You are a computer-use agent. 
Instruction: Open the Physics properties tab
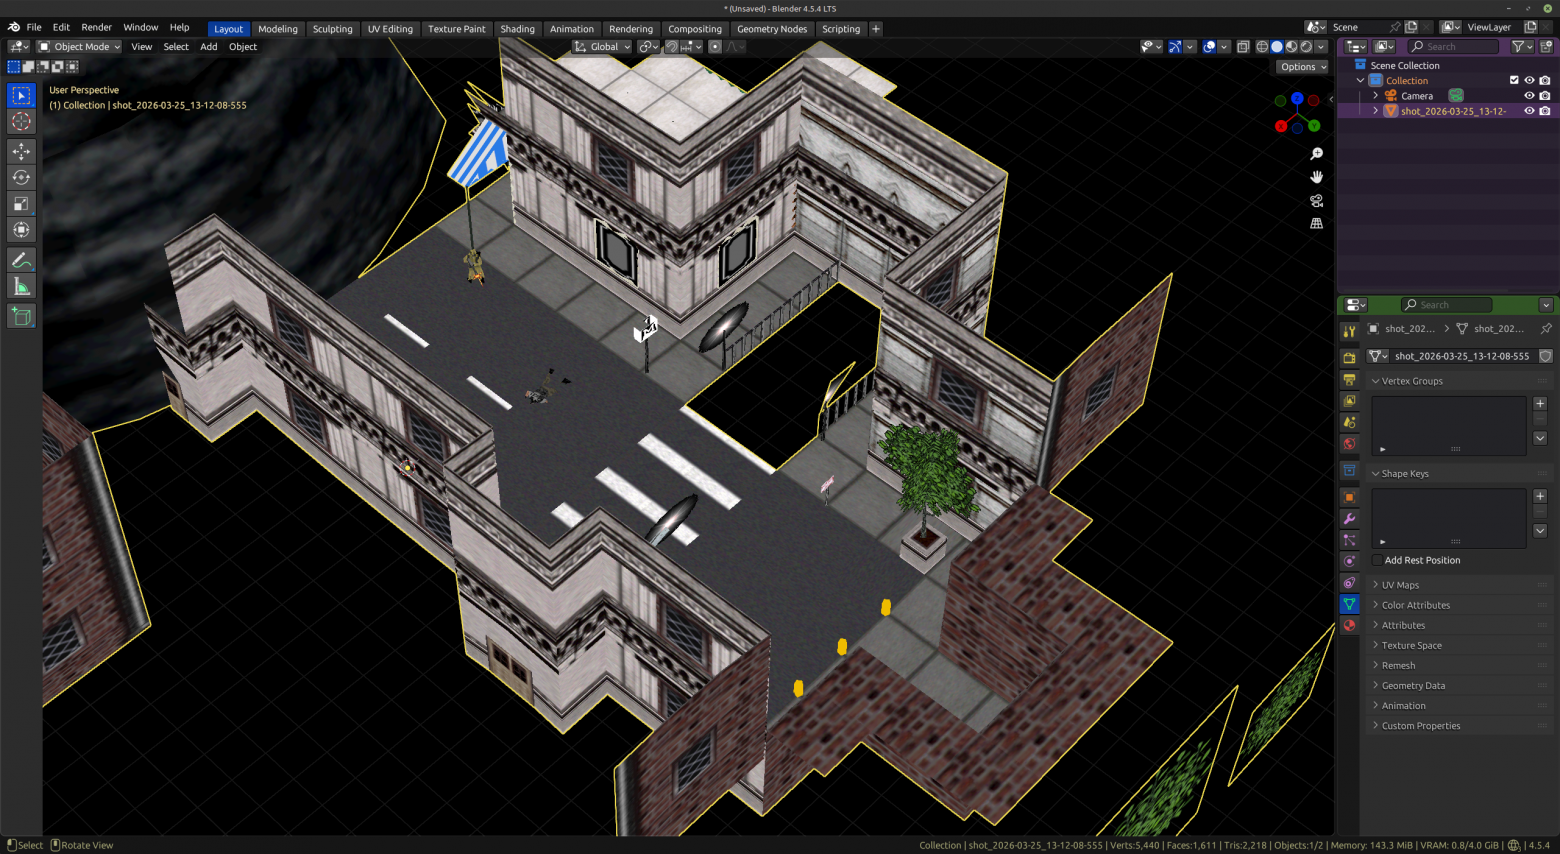(1349, 561)
